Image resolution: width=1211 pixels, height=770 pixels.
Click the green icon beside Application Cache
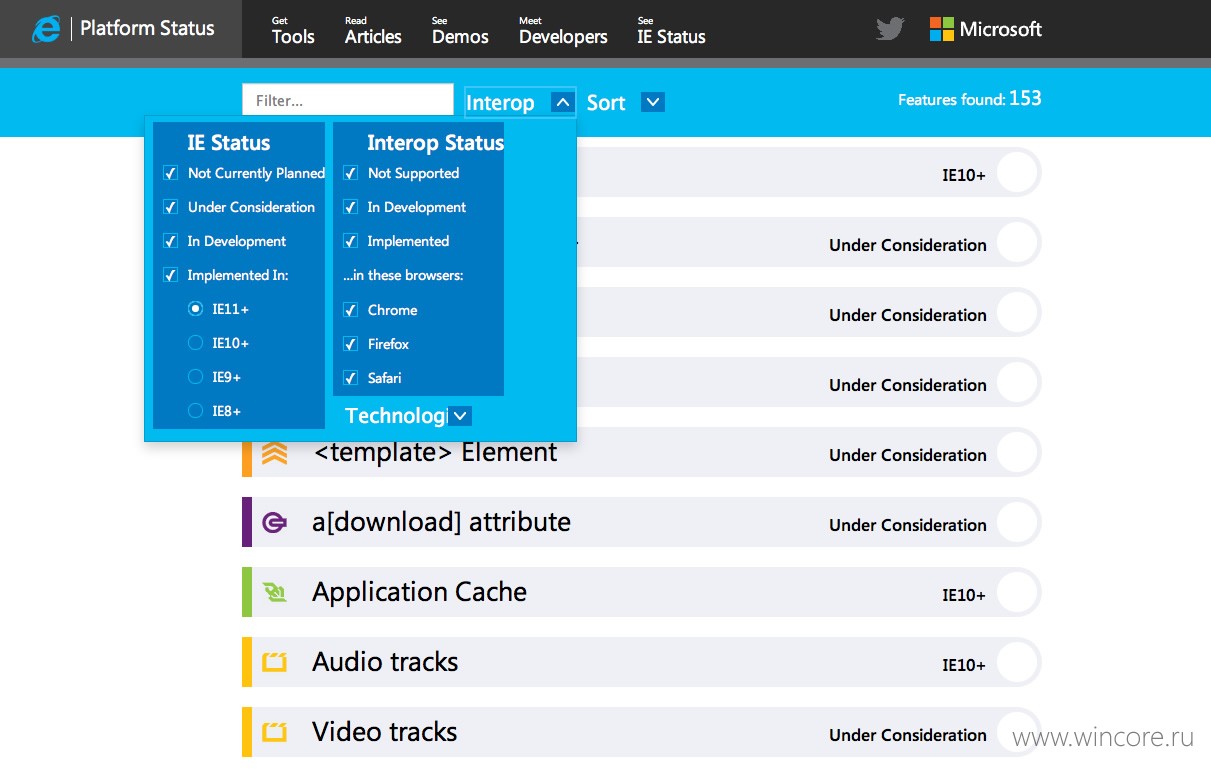pos(274,592)
